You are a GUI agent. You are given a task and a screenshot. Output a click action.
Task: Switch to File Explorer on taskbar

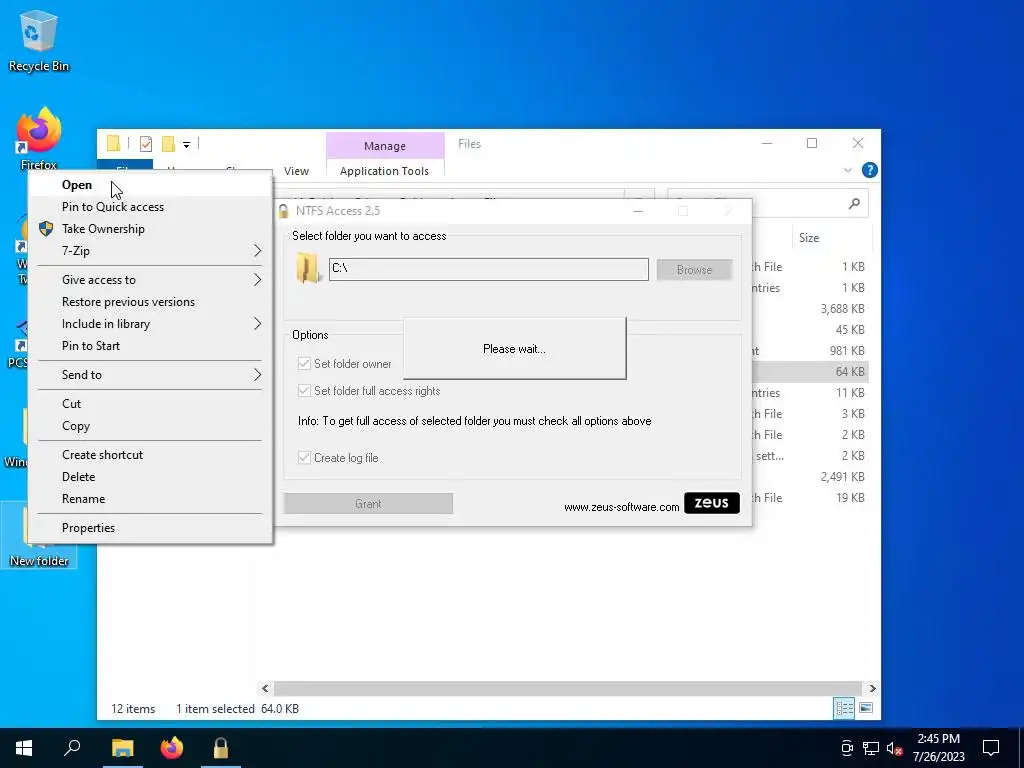click(x=122, y=748)
